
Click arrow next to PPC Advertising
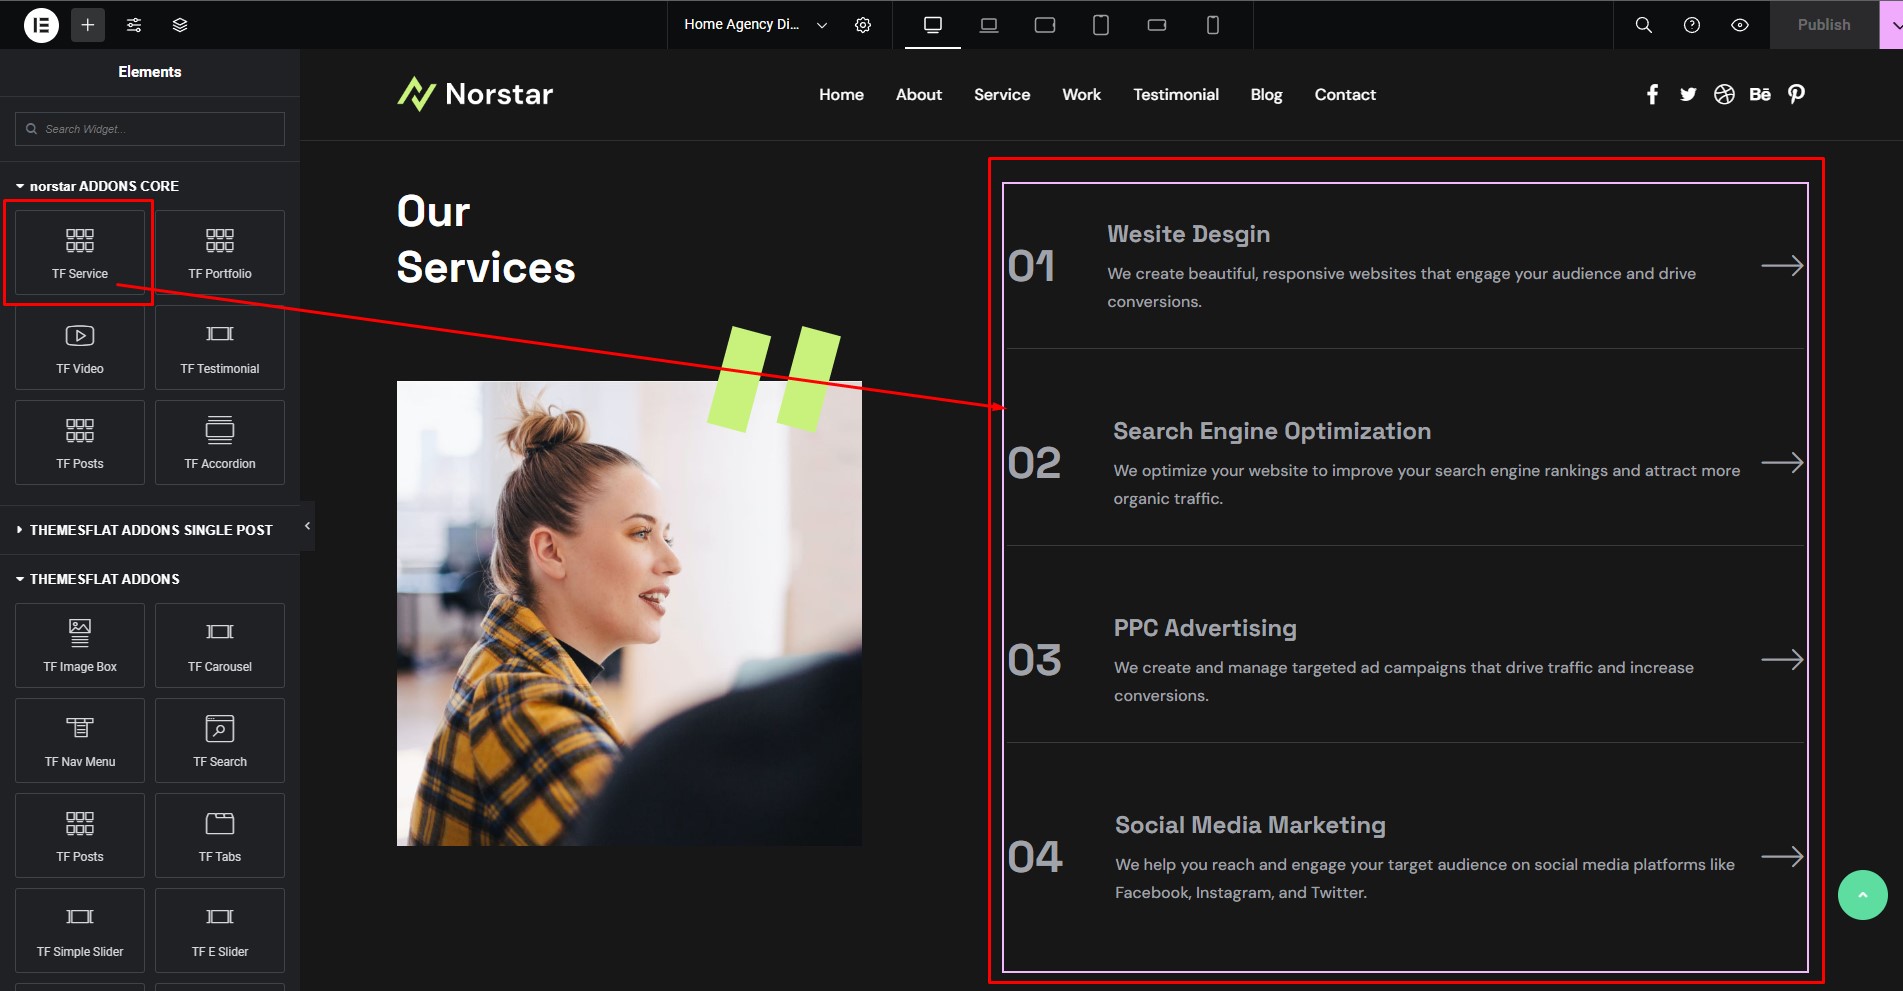pyautogui.click(x=1782, y=660)
